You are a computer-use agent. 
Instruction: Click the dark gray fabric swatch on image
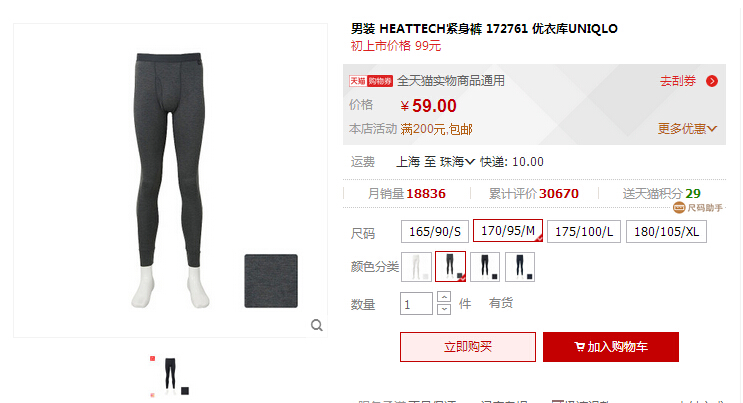coord(271,281)
